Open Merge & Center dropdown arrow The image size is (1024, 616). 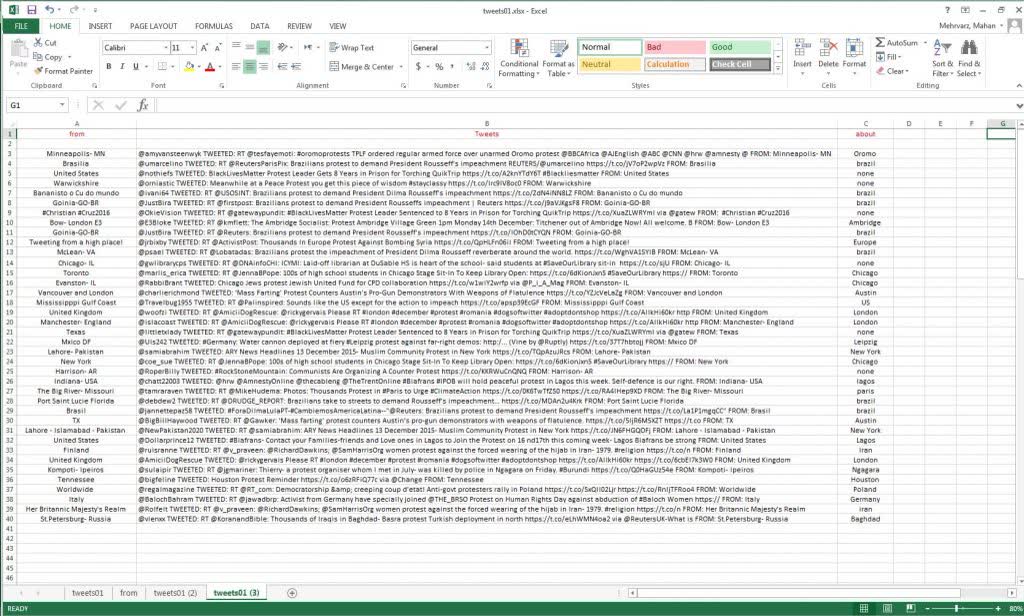pyautogui.click(x=401, y=67)
